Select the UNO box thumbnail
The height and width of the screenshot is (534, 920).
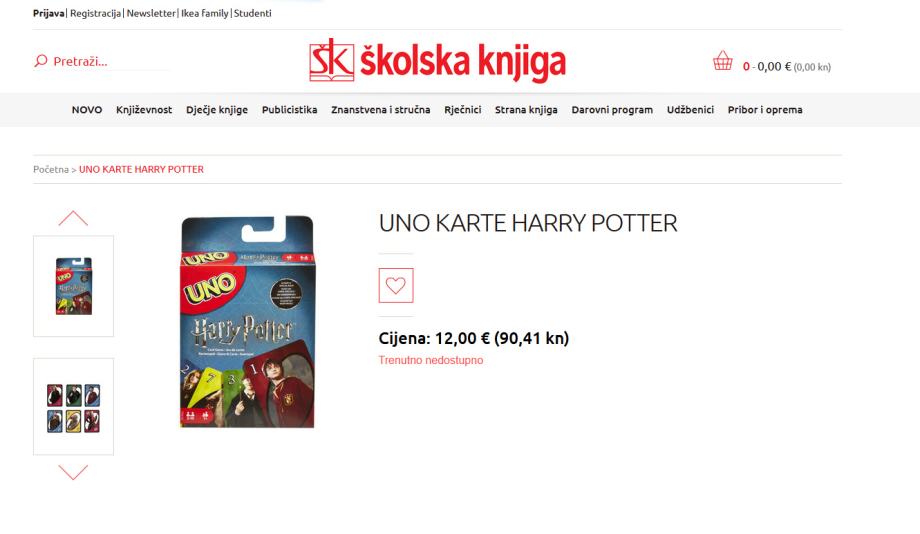tap(73, 286)
